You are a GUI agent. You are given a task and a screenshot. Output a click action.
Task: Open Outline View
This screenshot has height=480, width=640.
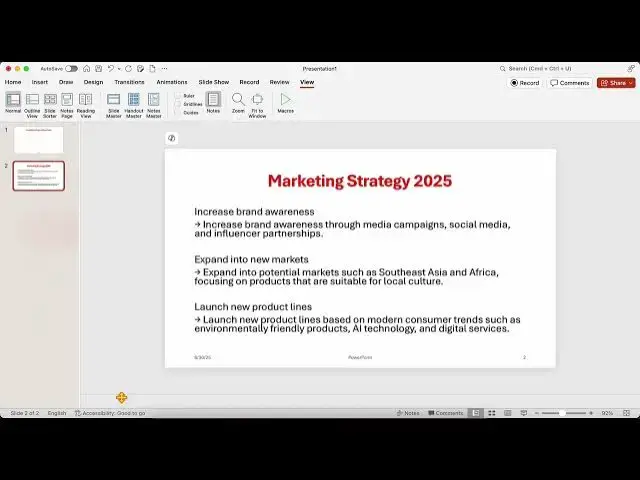[x=32, y=105]
